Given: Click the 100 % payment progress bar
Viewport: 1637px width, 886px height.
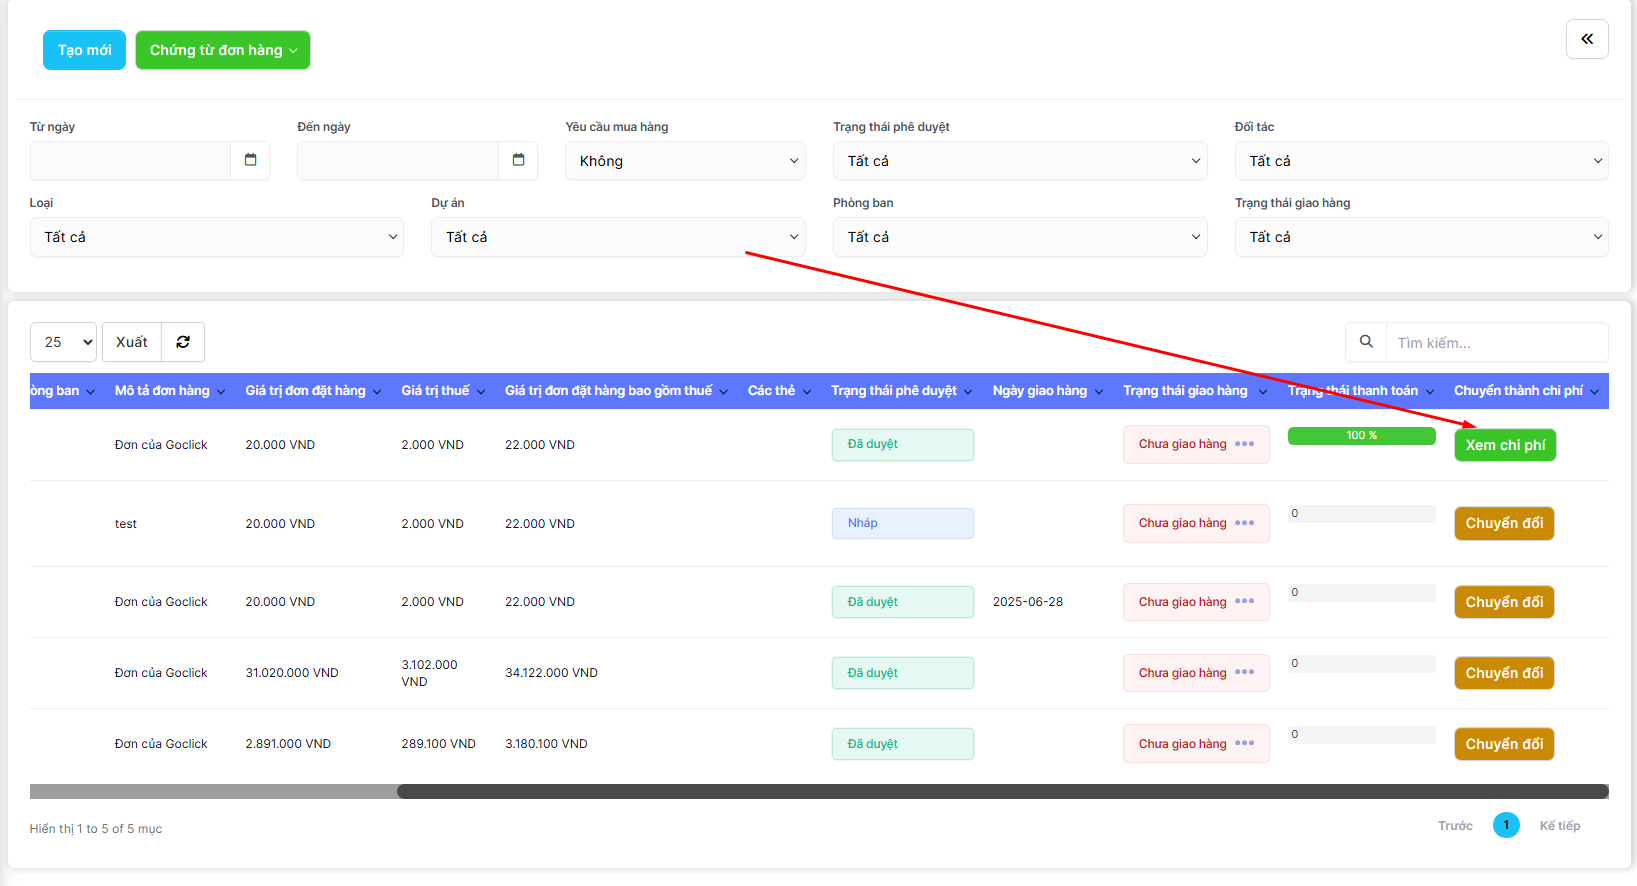Looking at the screenshot, I should click(1361, 436).
